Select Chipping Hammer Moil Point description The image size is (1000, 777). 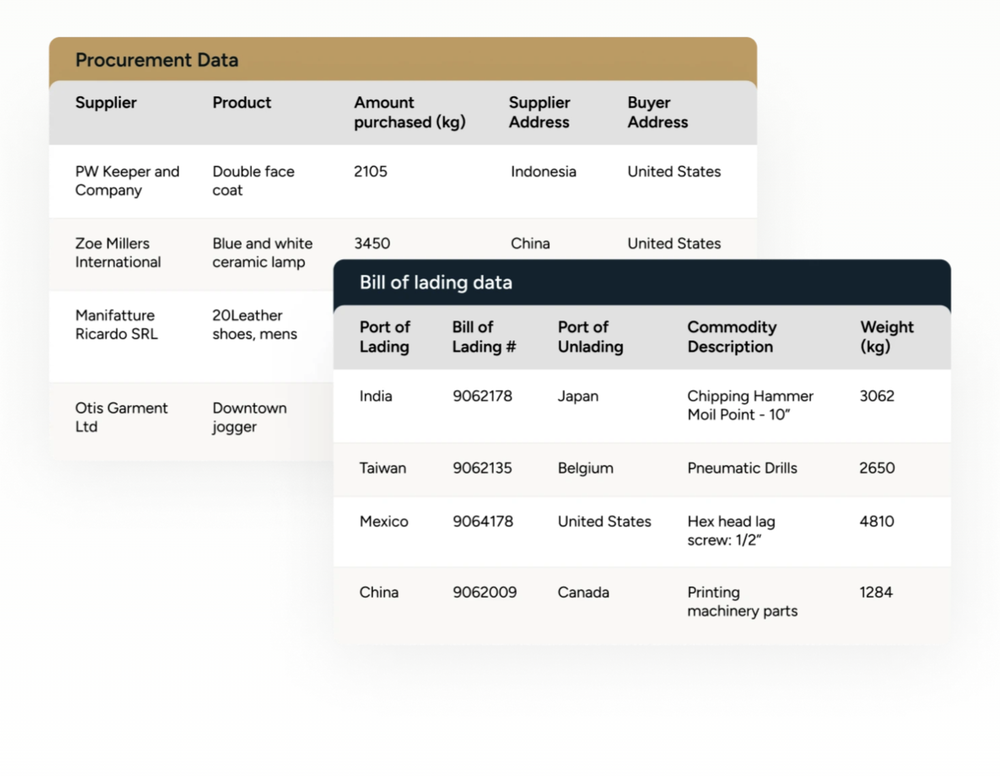point(750,405)
